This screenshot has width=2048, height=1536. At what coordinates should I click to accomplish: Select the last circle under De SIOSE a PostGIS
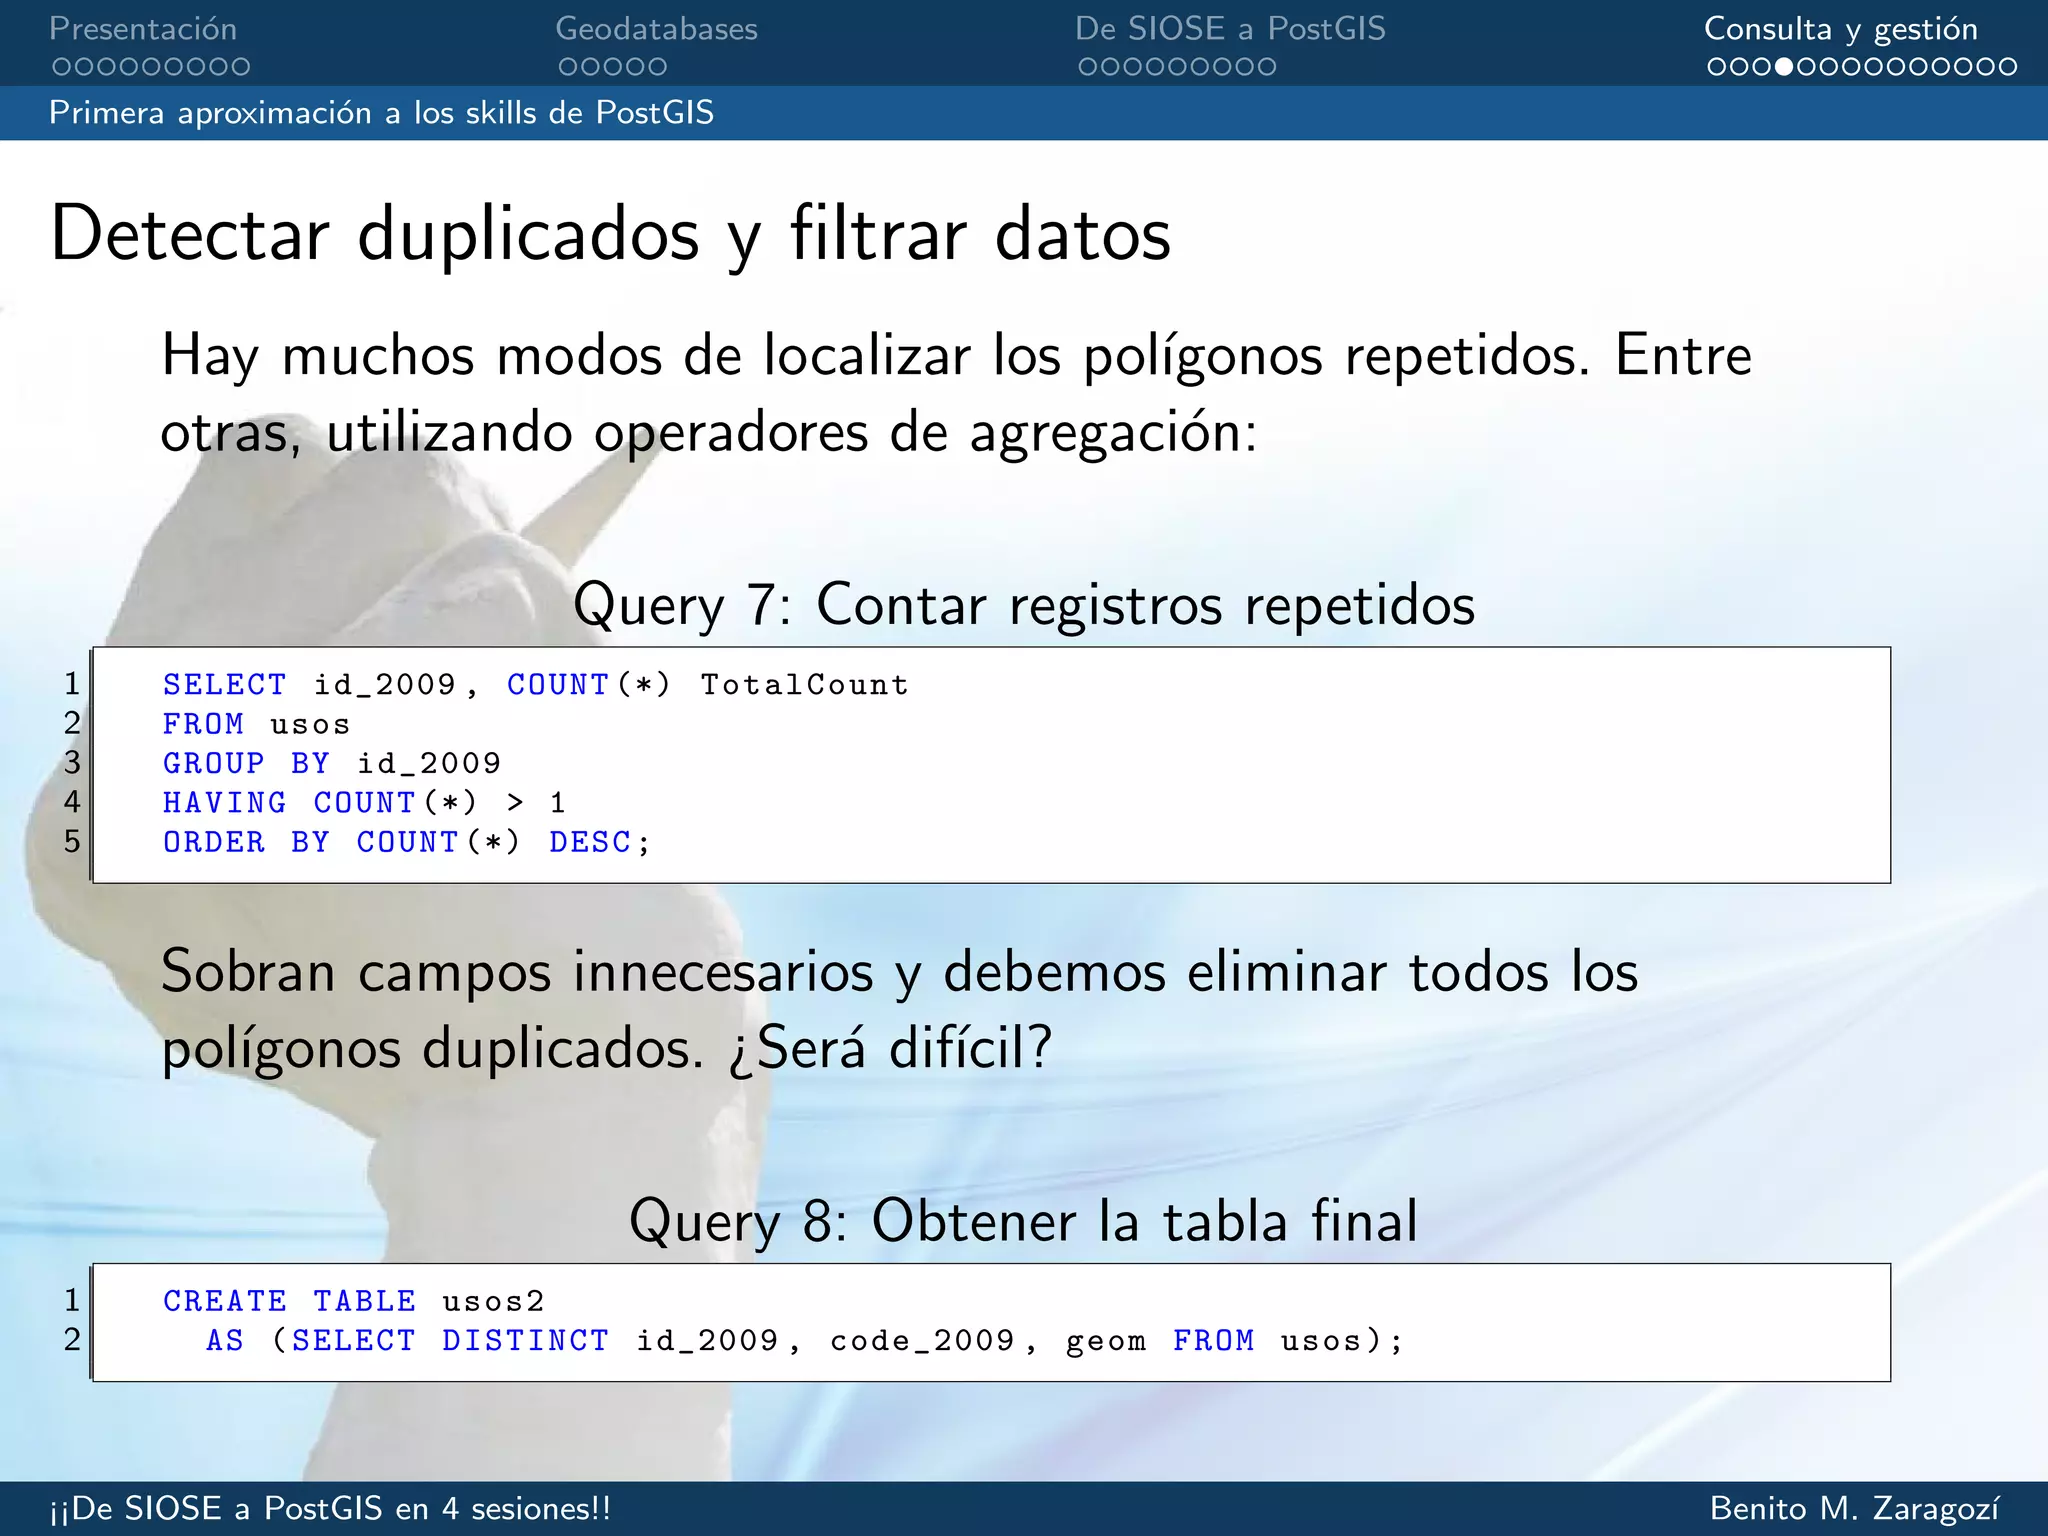tap(1266, 67)
